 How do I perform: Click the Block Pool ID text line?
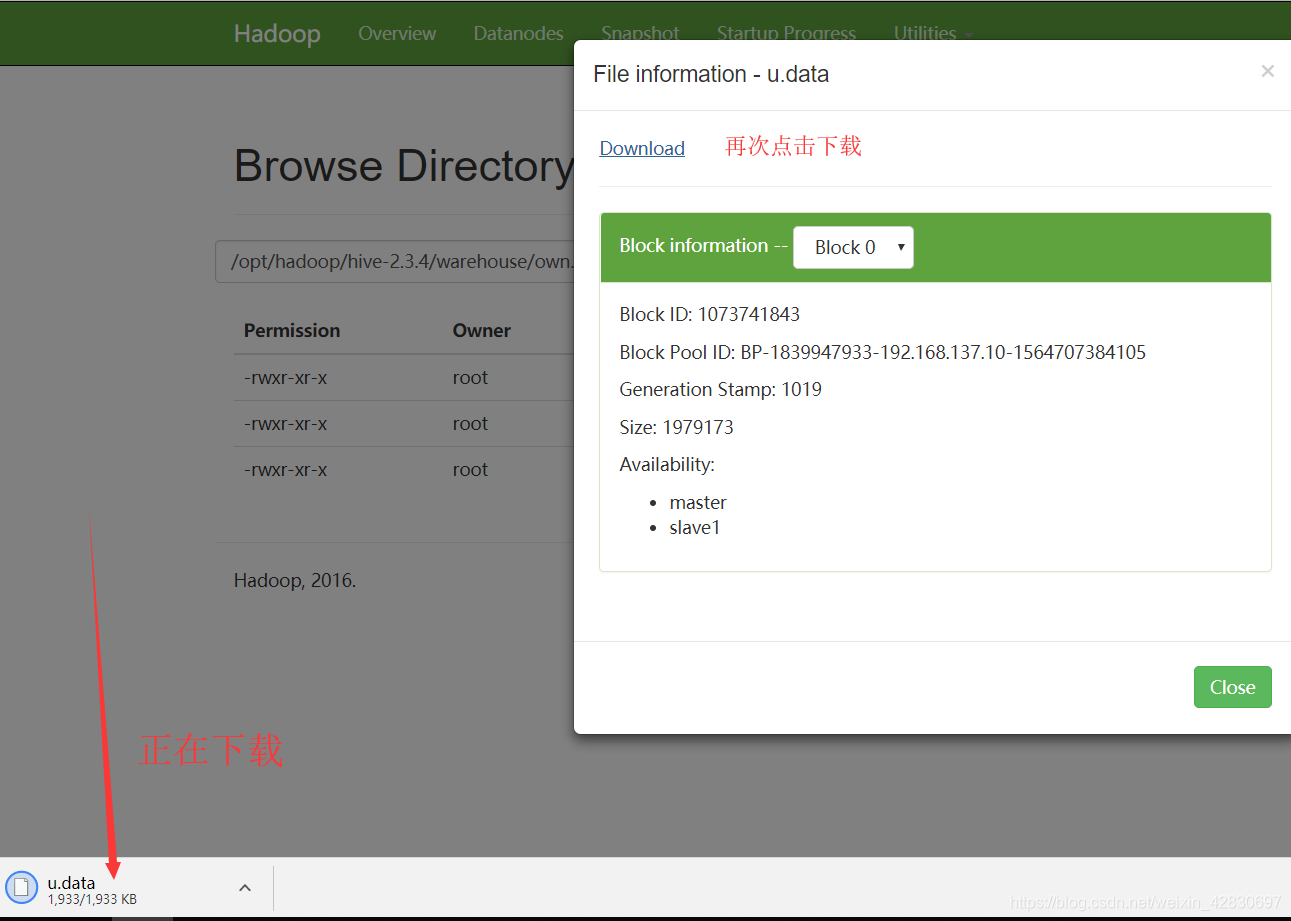883,352
